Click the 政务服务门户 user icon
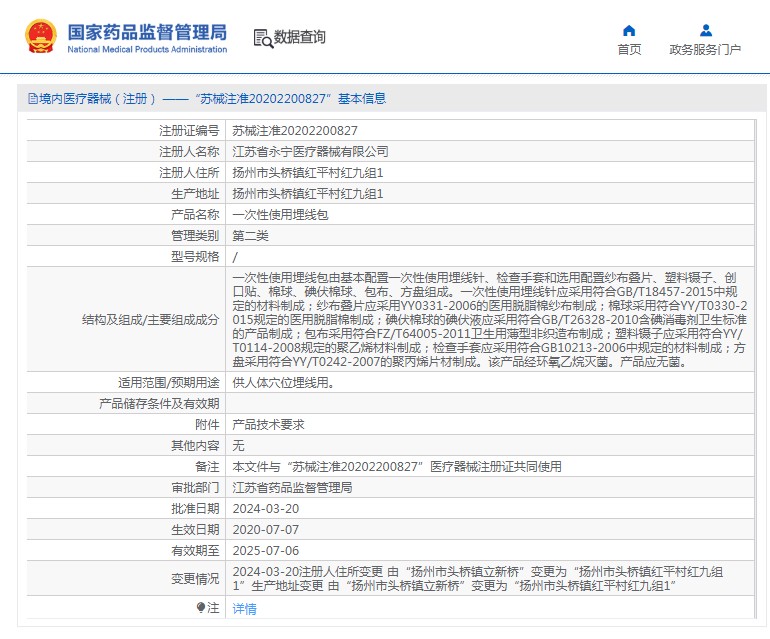The width and height of the screenshot is (770, 639). [x=706, y=31]
